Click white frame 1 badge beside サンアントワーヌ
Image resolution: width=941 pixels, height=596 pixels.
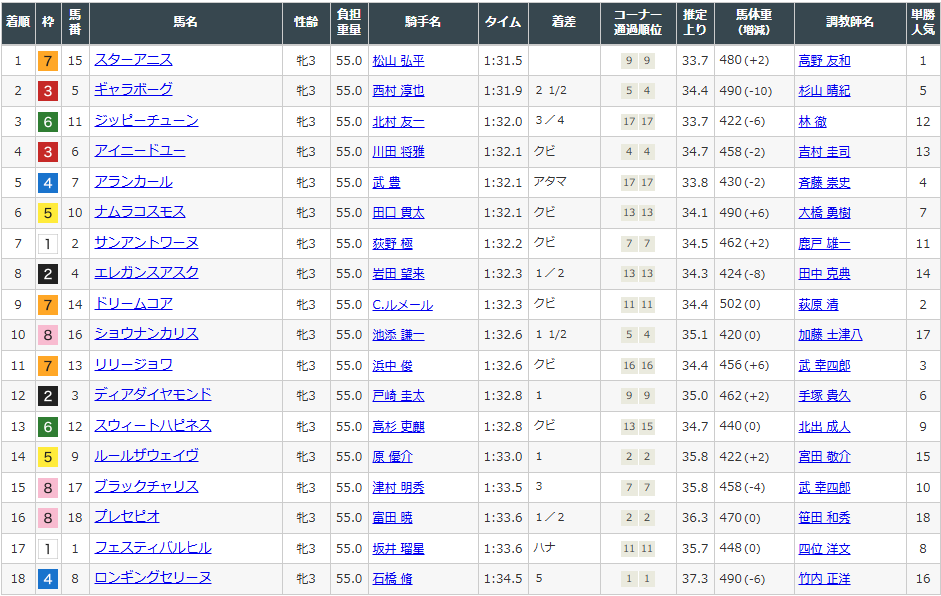coord(47,244)
